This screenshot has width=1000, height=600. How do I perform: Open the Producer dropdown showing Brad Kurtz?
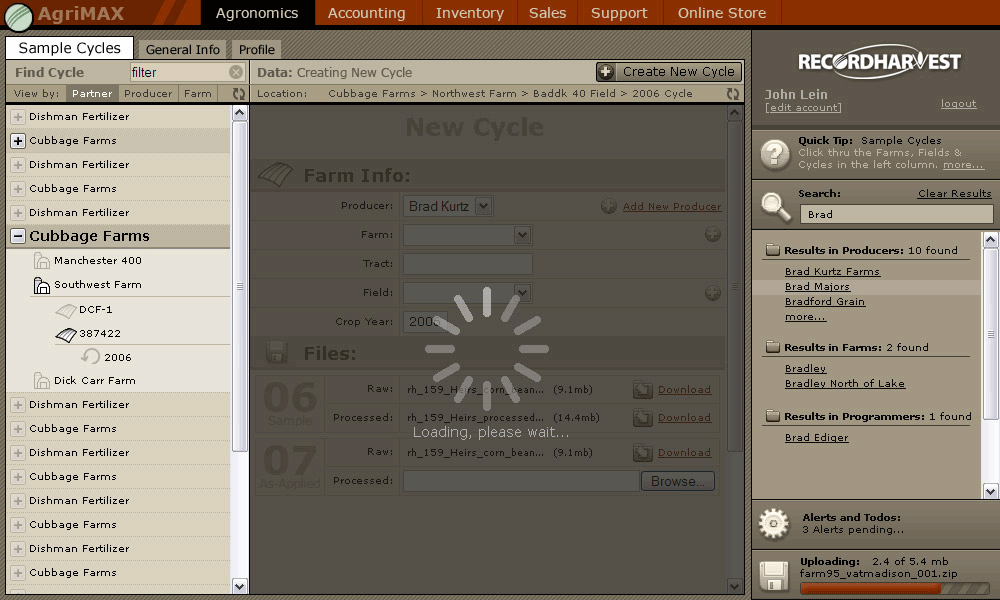(483, 206)
